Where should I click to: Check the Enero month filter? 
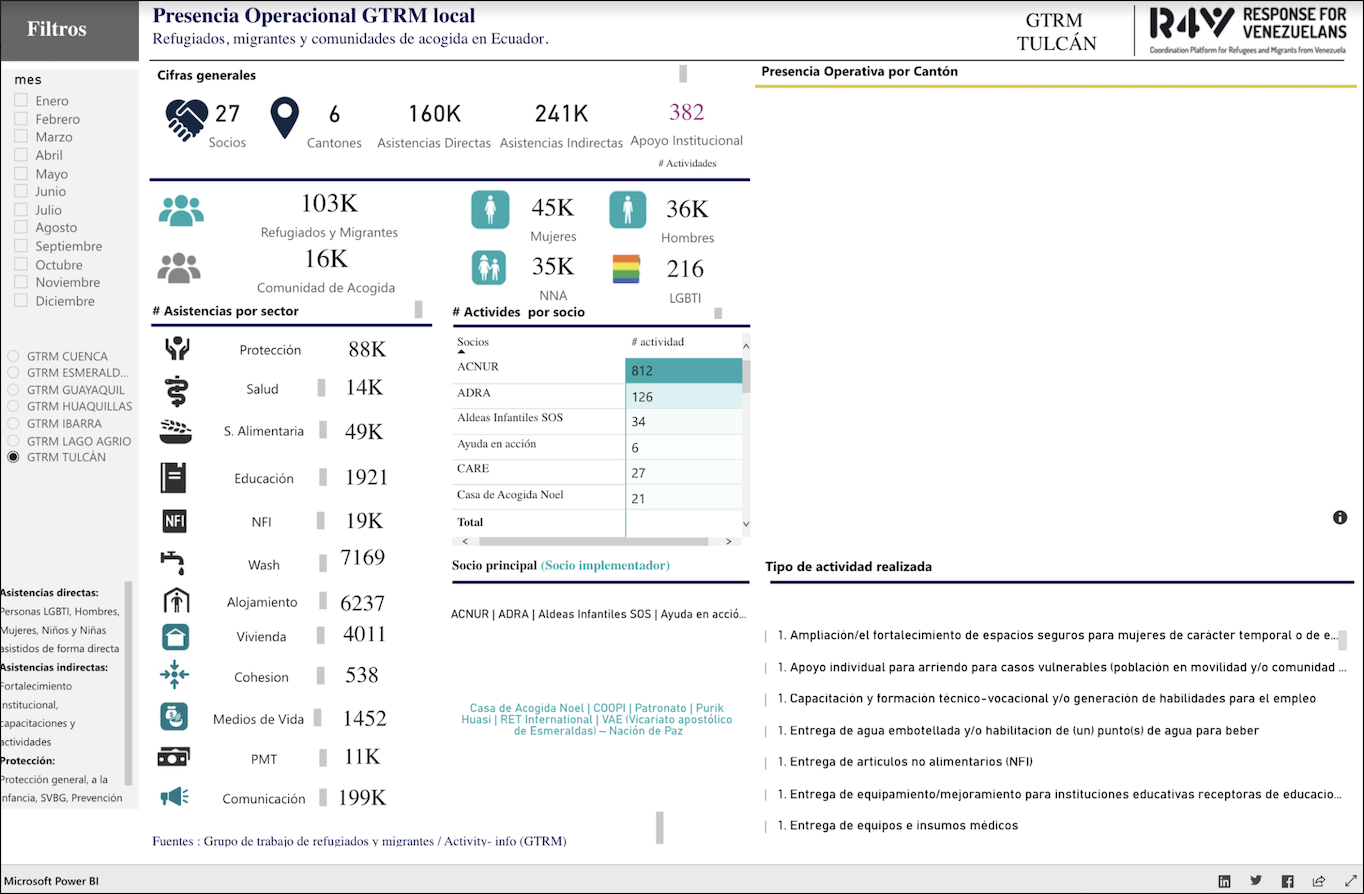pos(21,101)
